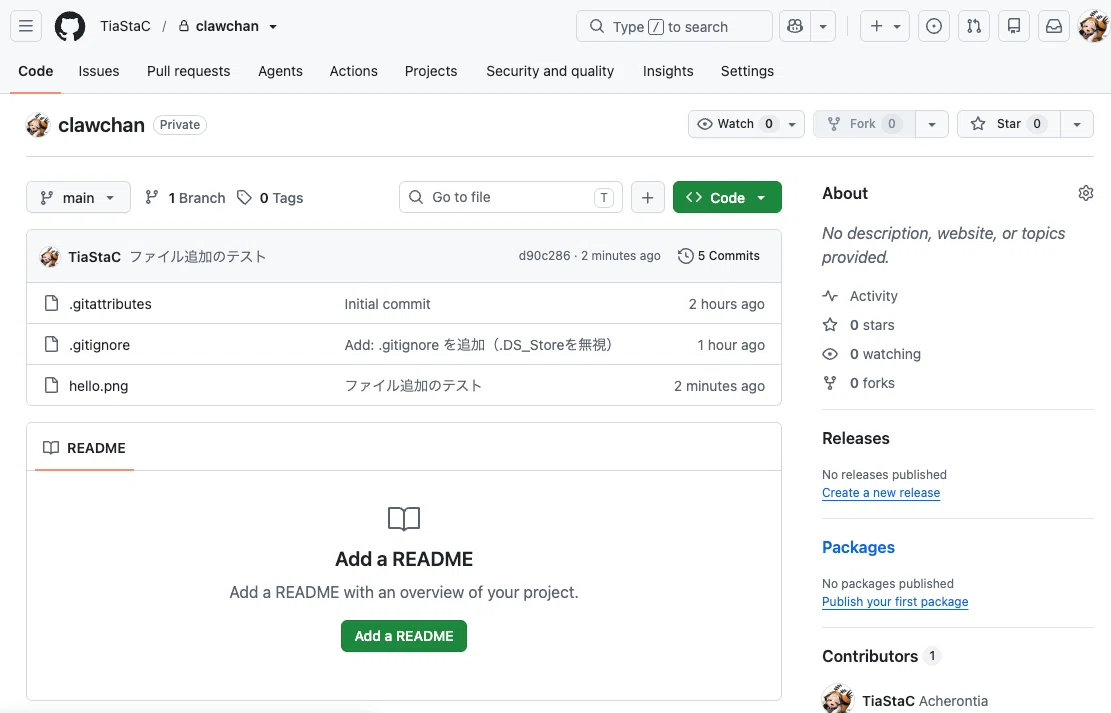Image resolution: width=1111 pixels, height=713 pixels.
Task: Open the Agents tab
Action: pos(280,71)
